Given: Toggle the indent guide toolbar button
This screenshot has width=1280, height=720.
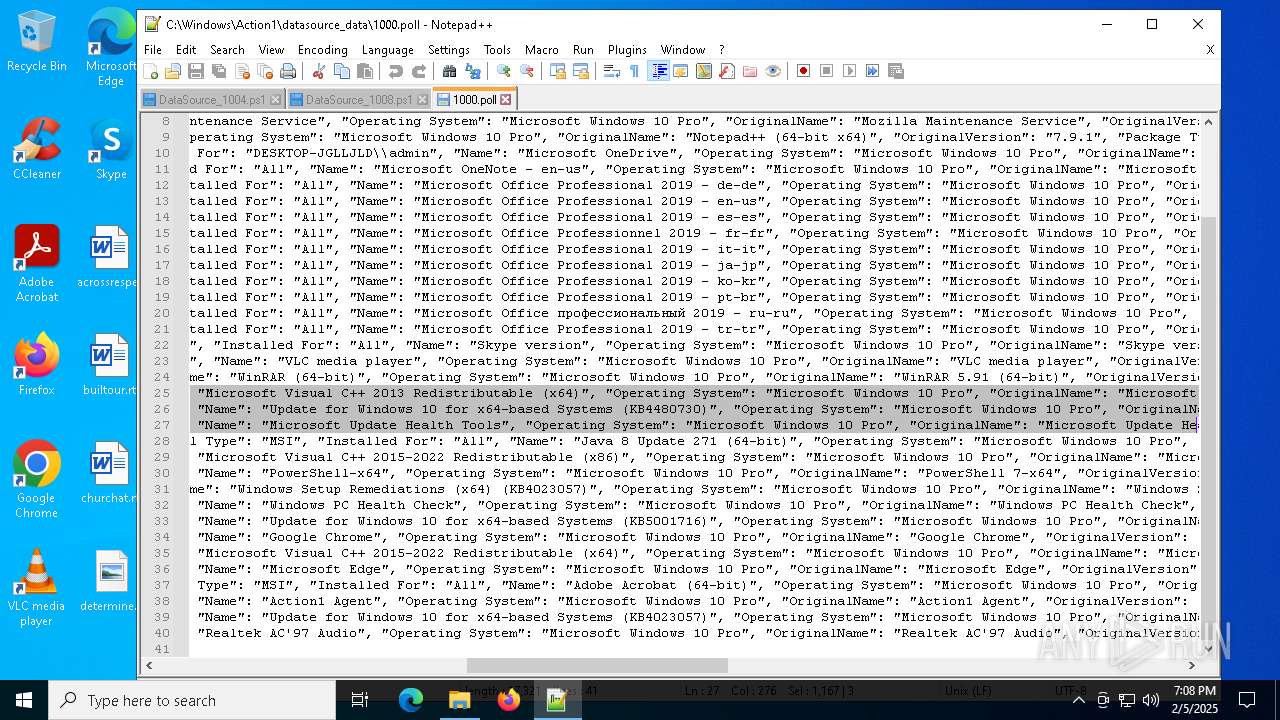Looking at the screenshot, I should (x=659, y=71).
